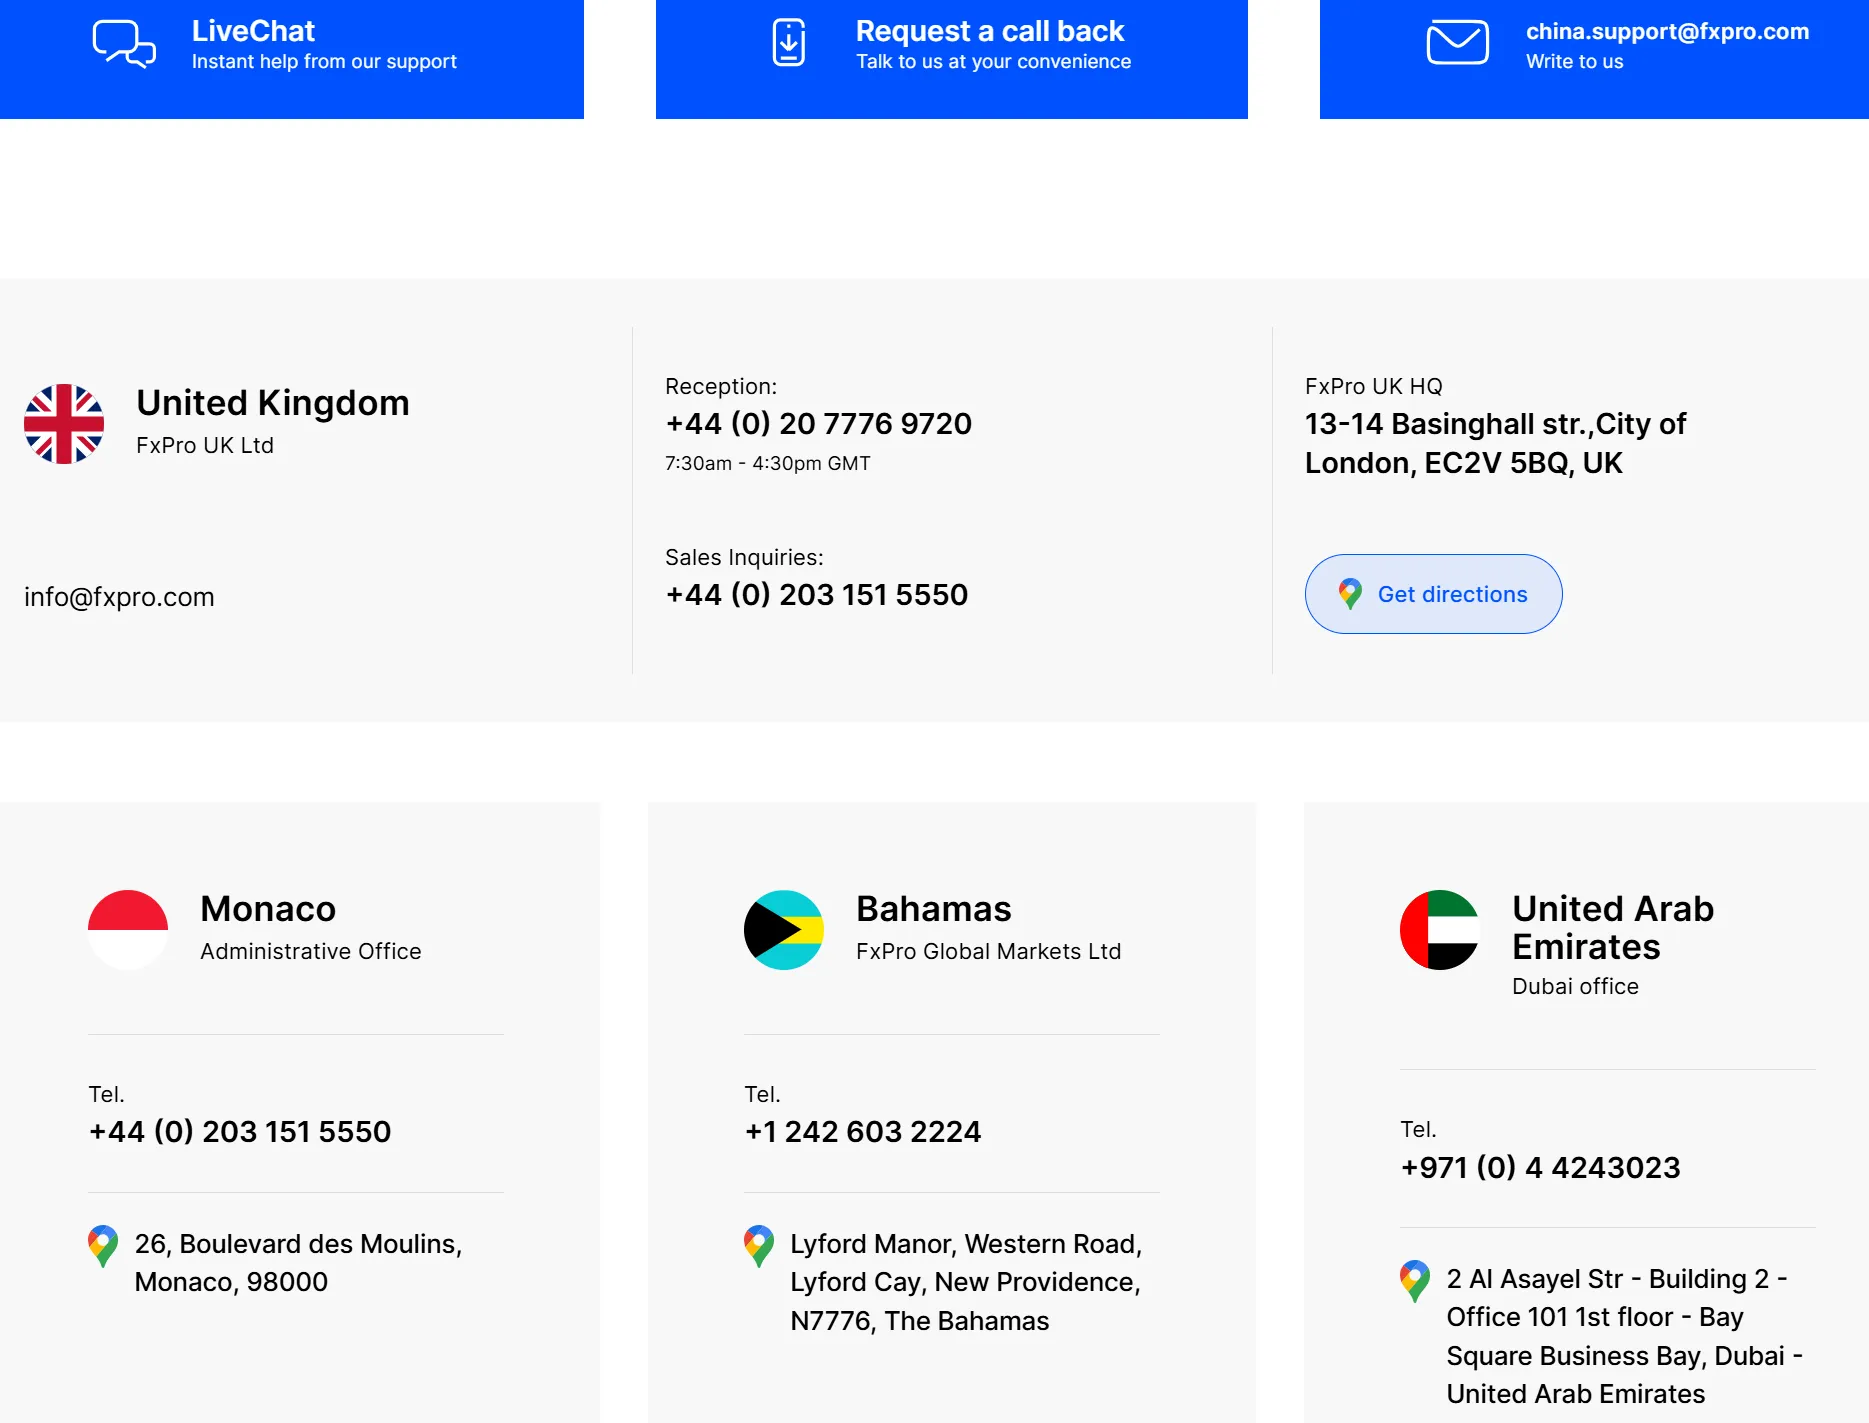Click the FxPro Global Markets Ltd label
Screen dimensions: 1869x1423
click(x=989, y=952)
